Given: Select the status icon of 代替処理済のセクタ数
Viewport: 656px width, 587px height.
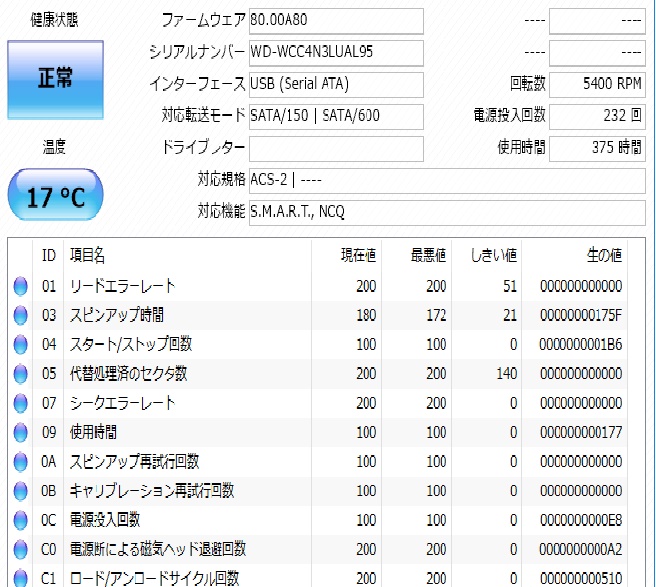Looking at the screenshot, I should [x=21, y=374].
